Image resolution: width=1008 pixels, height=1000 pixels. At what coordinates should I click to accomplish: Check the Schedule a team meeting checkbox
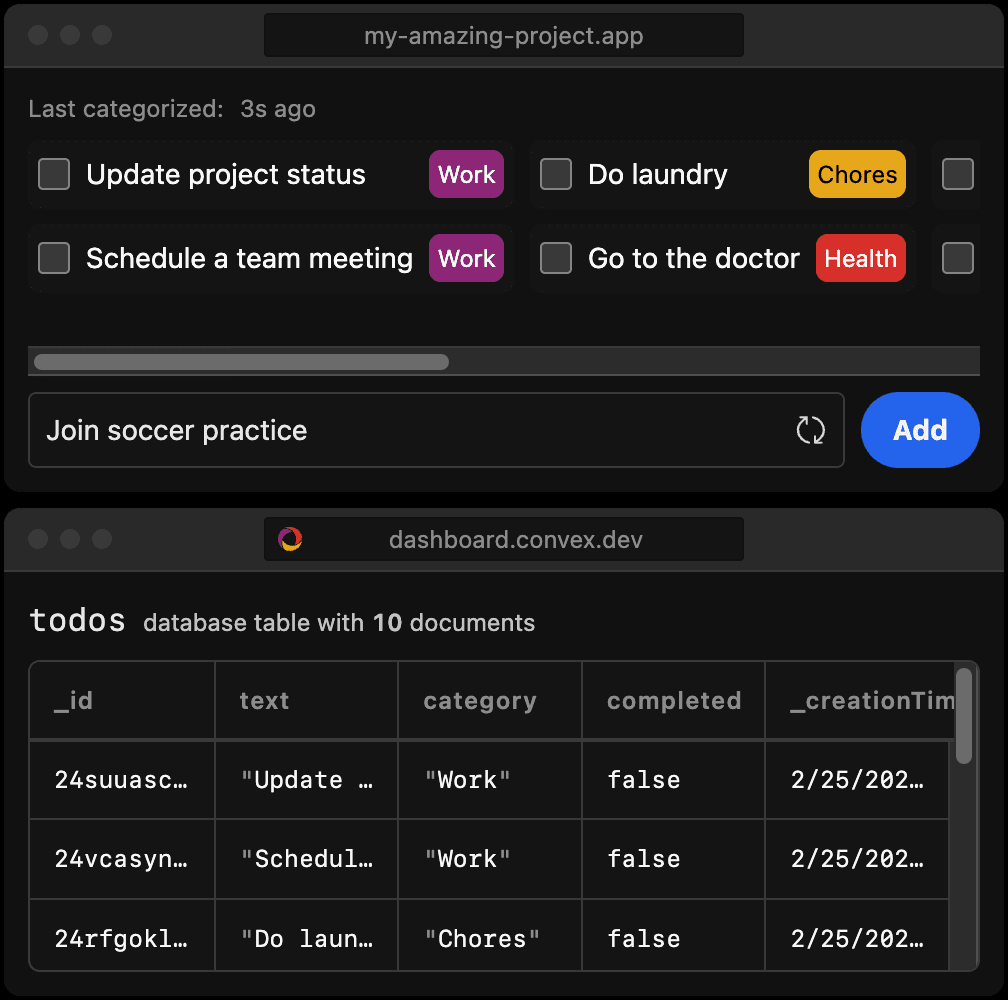[x=53, y=258]
